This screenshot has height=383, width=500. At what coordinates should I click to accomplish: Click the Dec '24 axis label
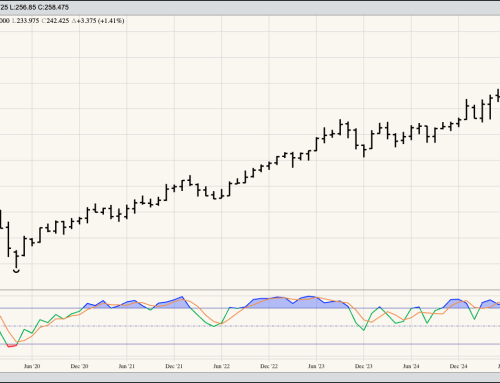click(458, 366)
